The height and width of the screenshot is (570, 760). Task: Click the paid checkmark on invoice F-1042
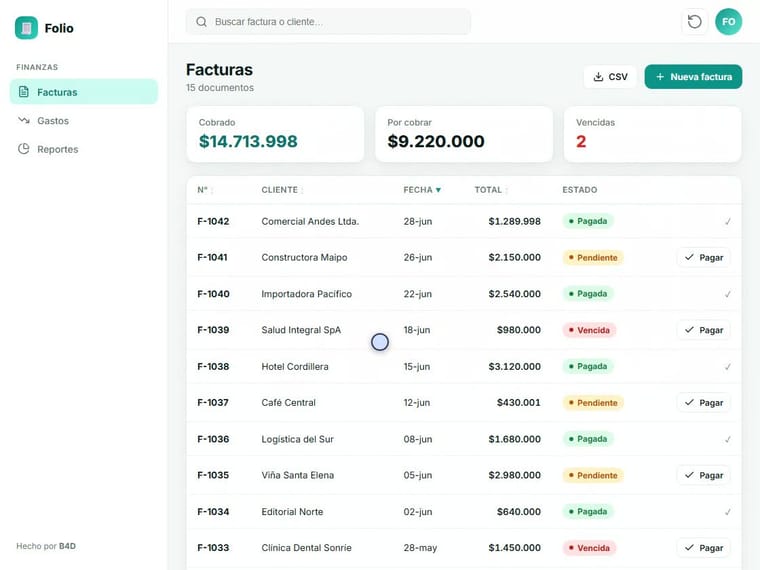pos(727,222)
